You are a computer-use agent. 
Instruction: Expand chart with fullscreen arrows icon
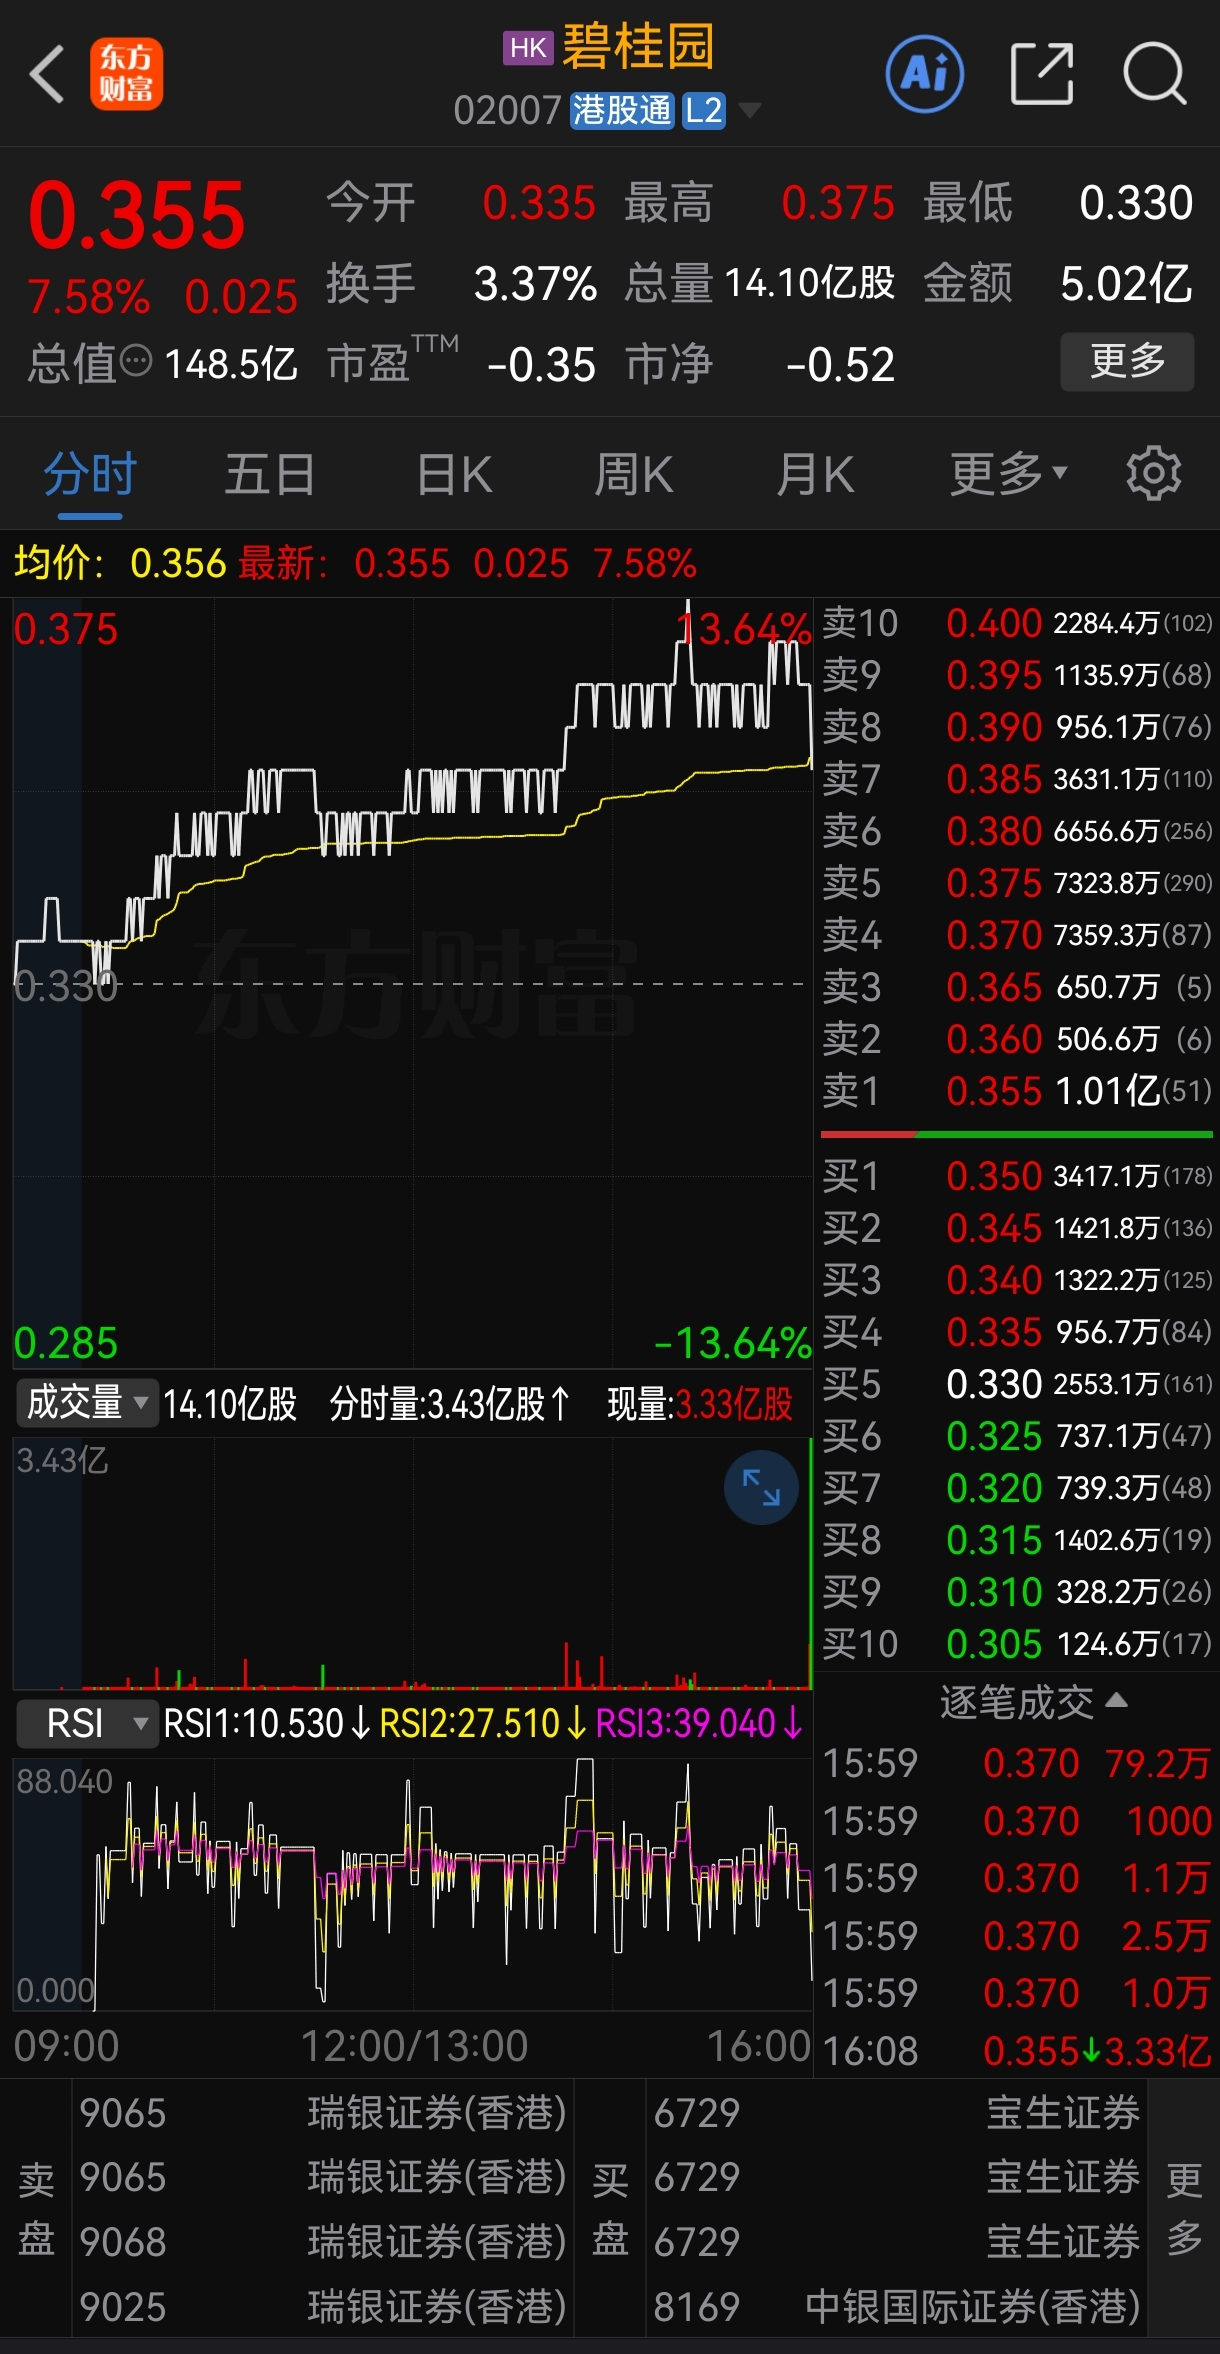tap(761, 1487)
